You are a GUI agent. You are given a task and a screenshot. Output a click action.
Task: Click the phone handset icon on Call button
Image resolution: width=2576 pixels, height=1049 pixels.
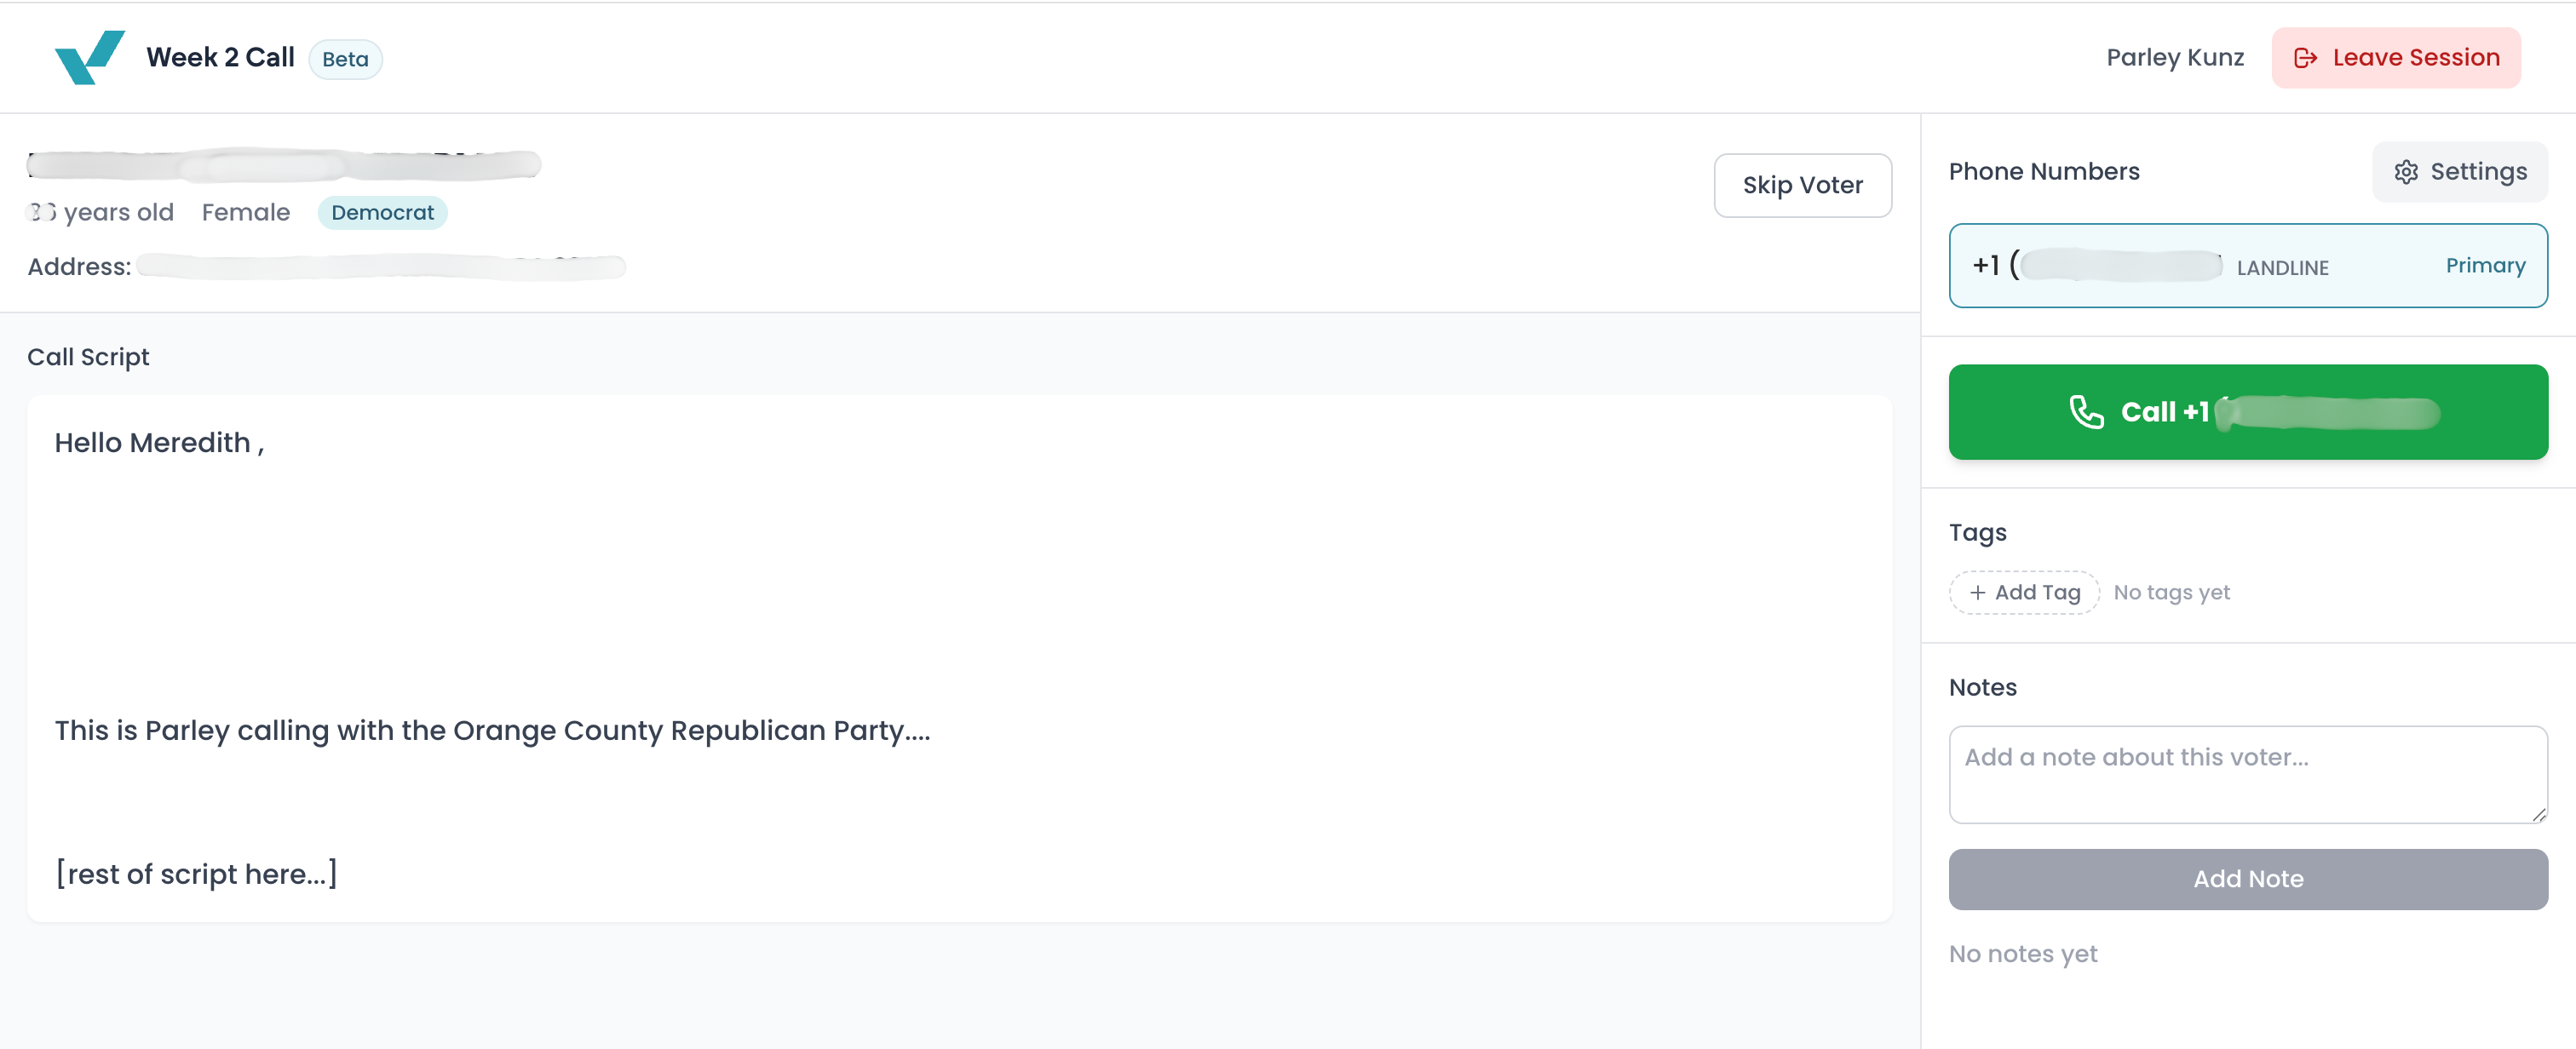2087,412
